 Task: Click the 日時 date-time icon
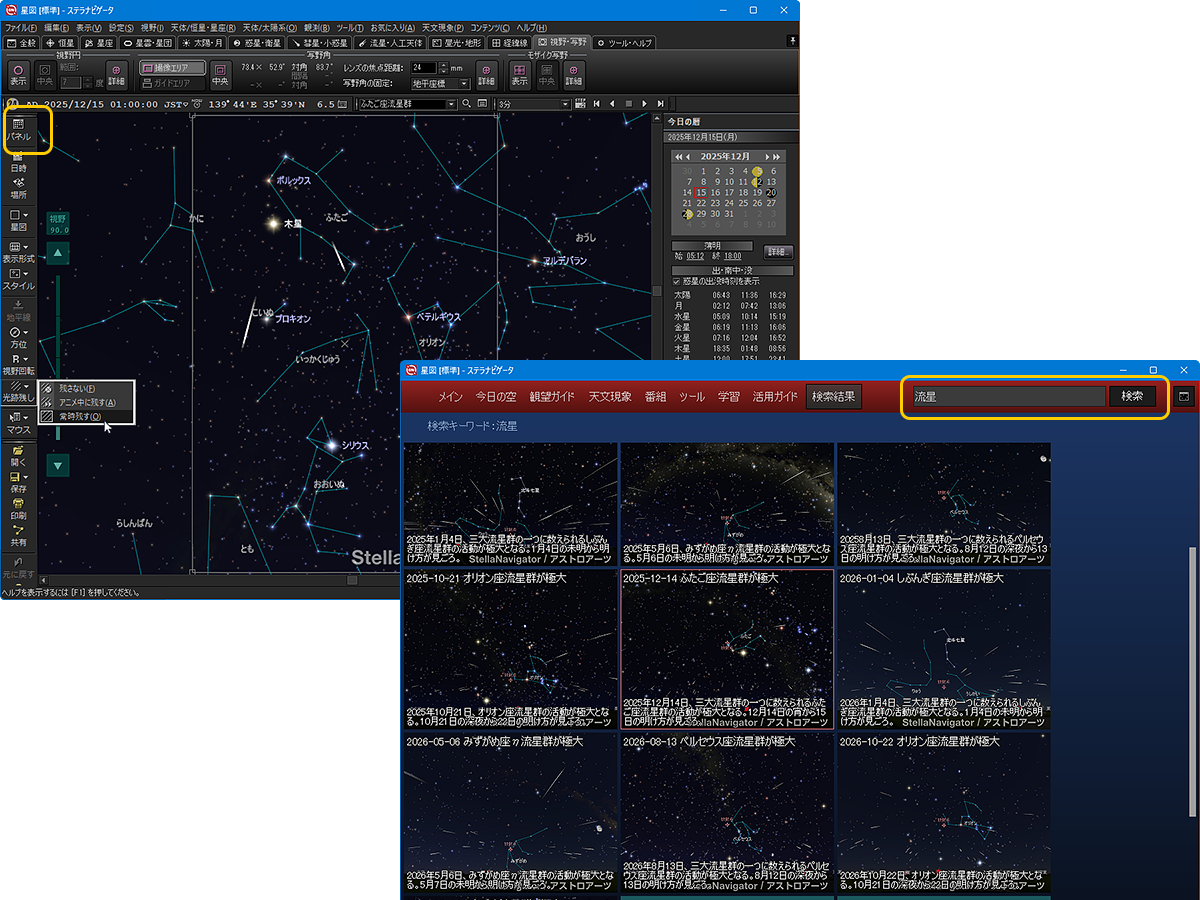[19, 162]
